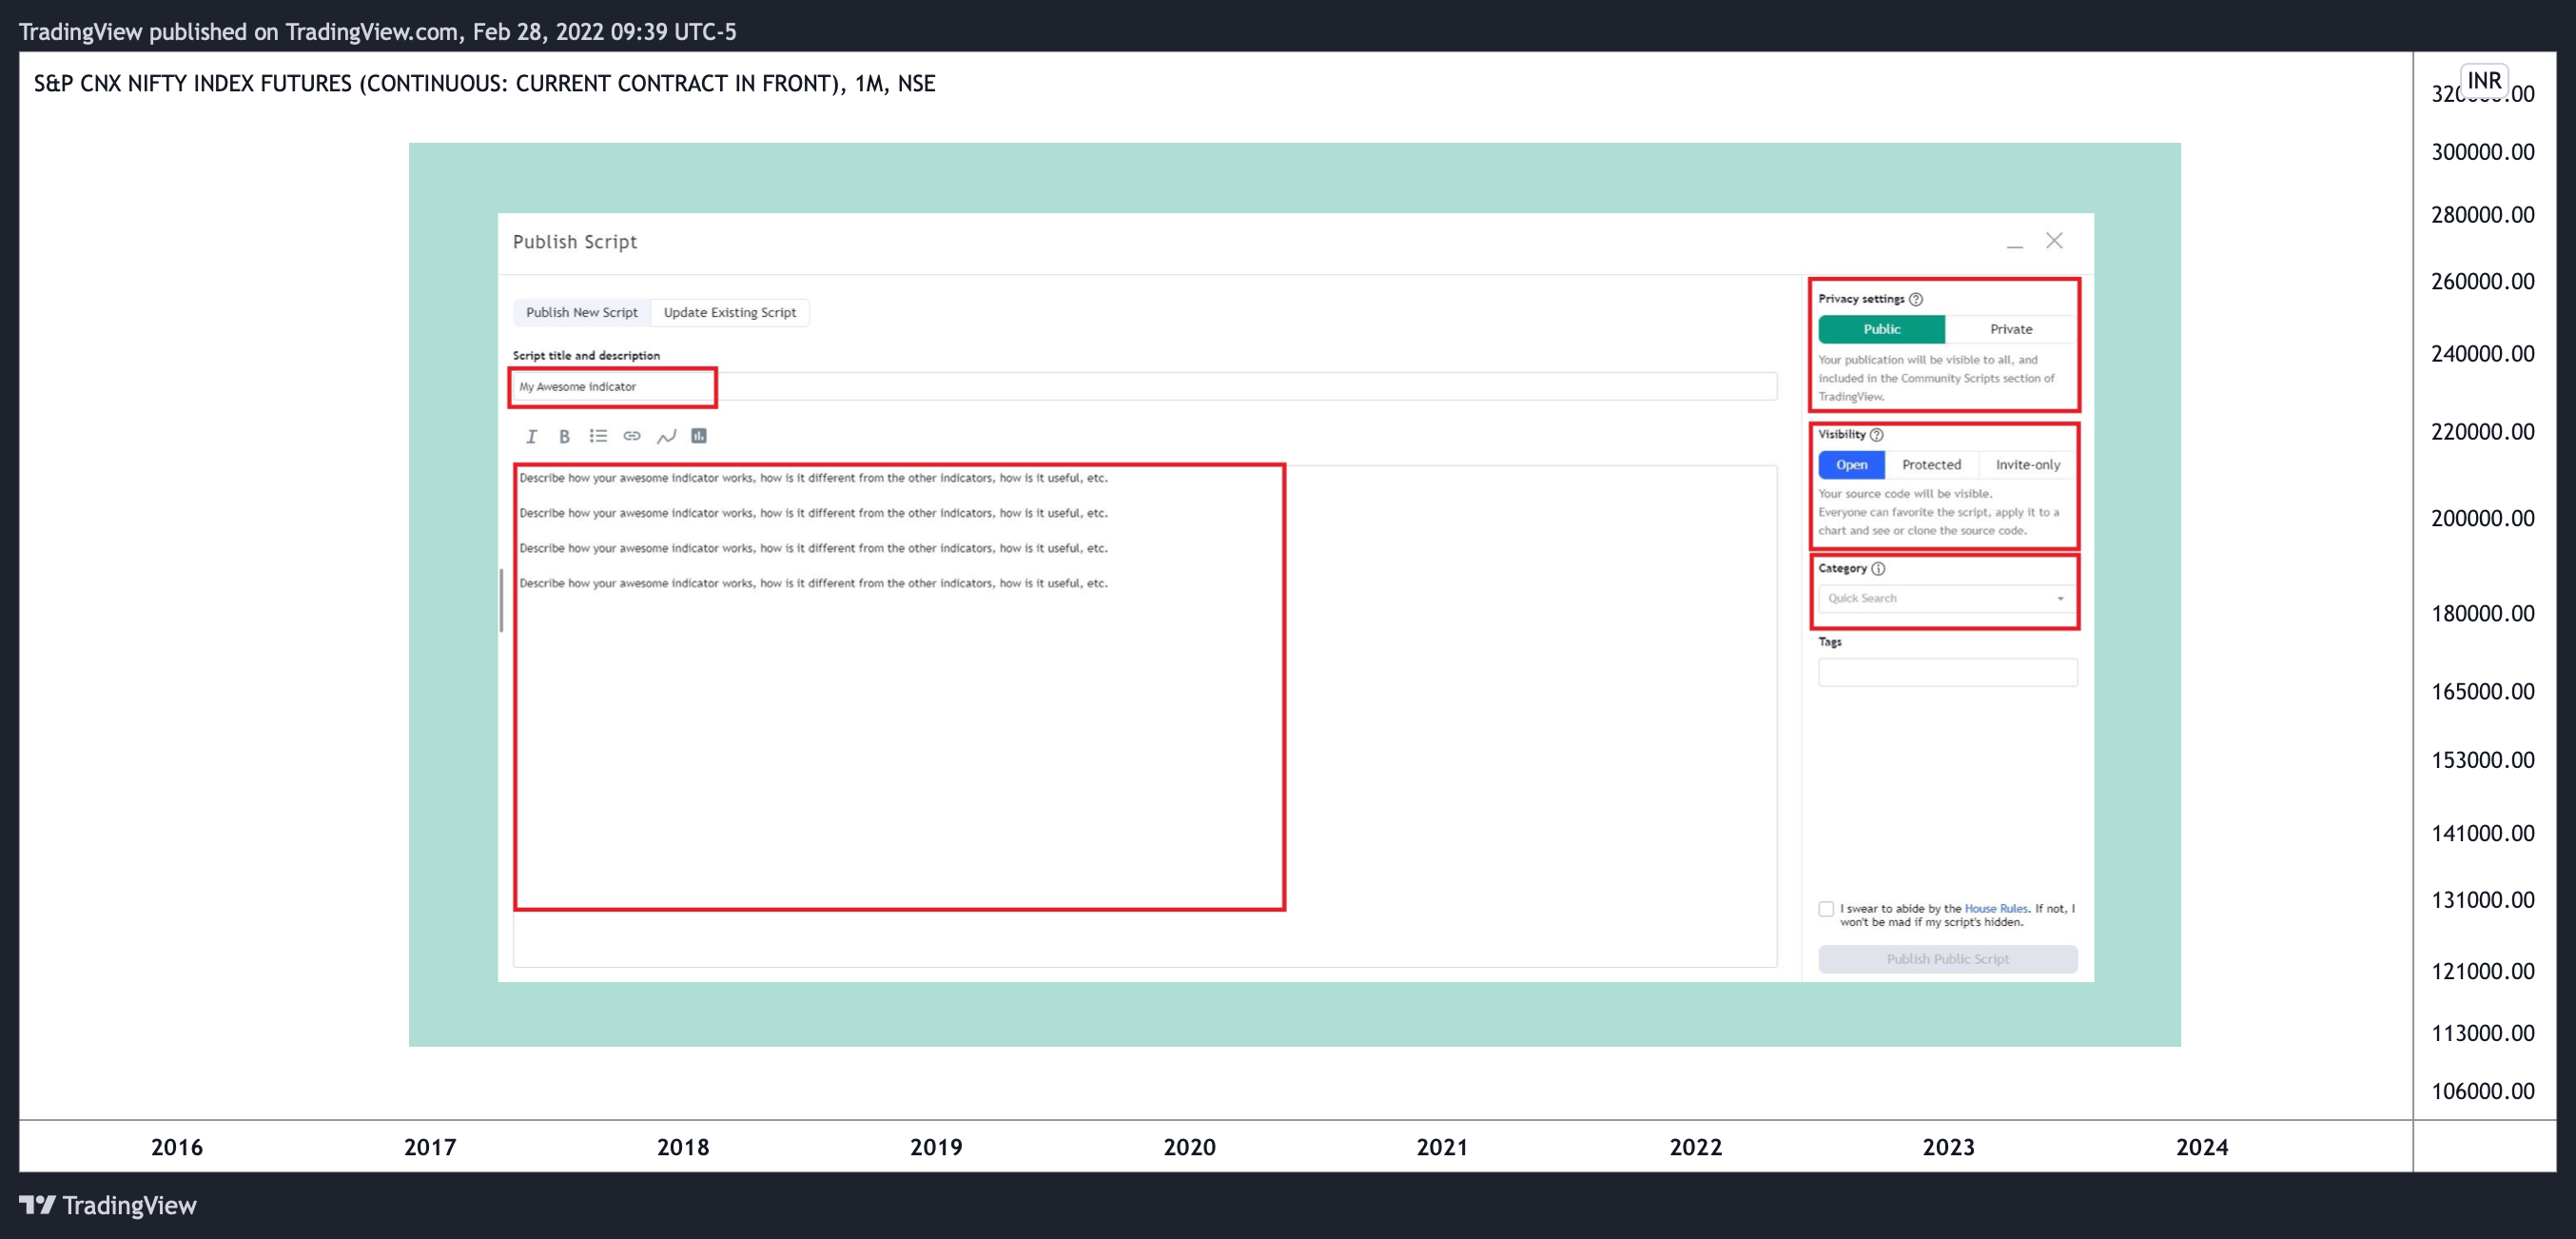This screenshot has width=2576, height=1239.
Task: Choose Protected visibility option
Action: pyautogui.click(x=1931, y=465)
